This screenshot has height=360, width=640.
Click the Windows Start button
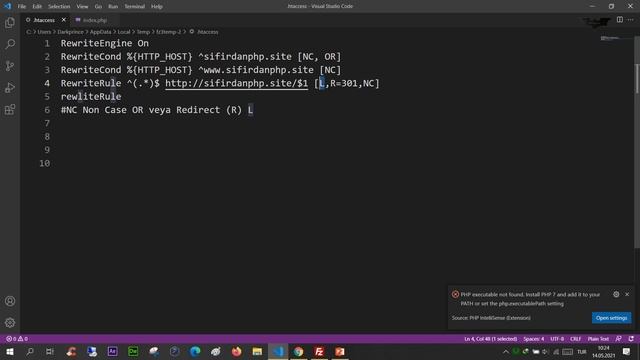click(10, 351)
